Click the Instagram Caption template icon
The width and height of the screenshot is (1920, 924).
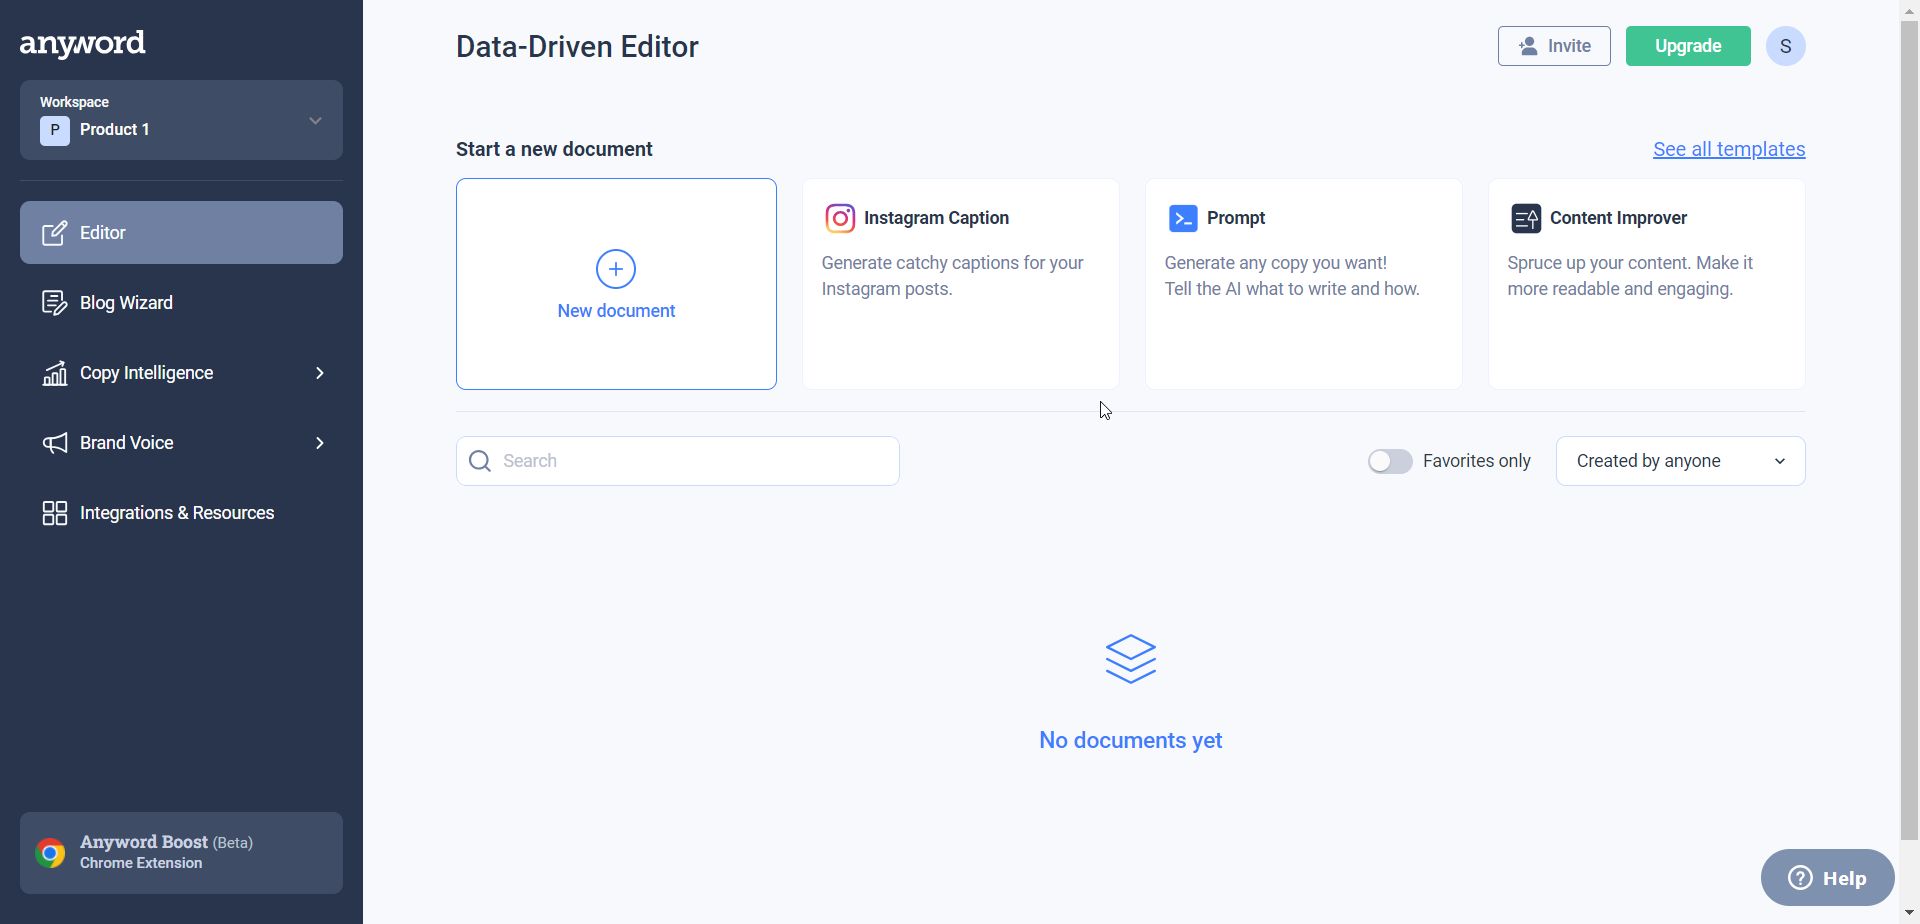(x=840, y=218)
